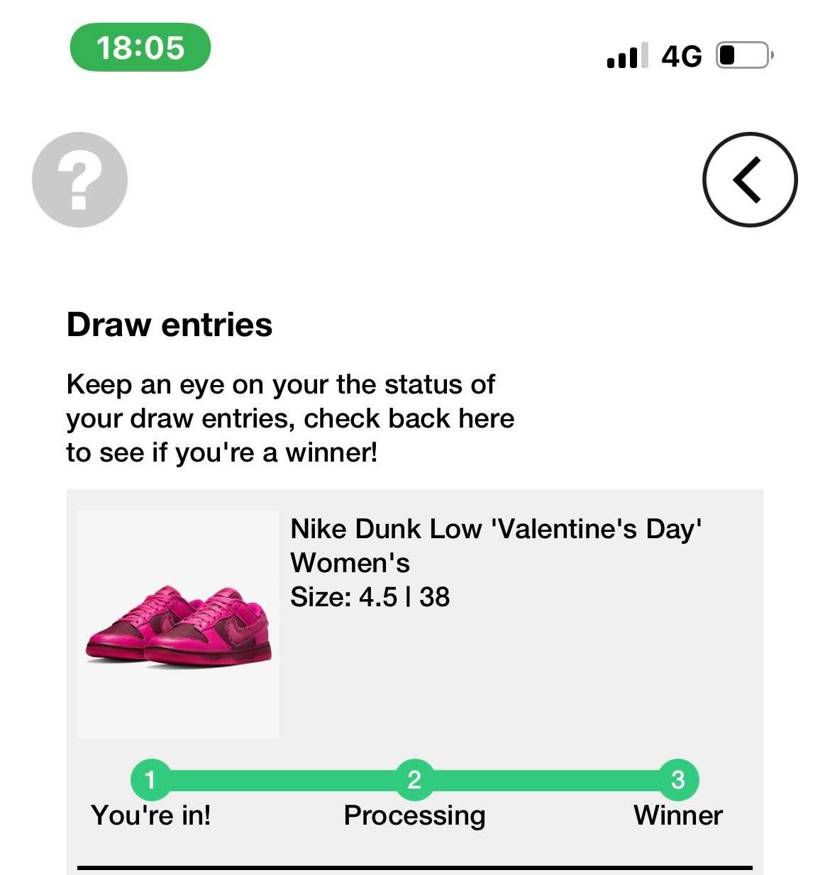
Task: Tap the cellular signal bars icon
Action: [x=627, y=55]
